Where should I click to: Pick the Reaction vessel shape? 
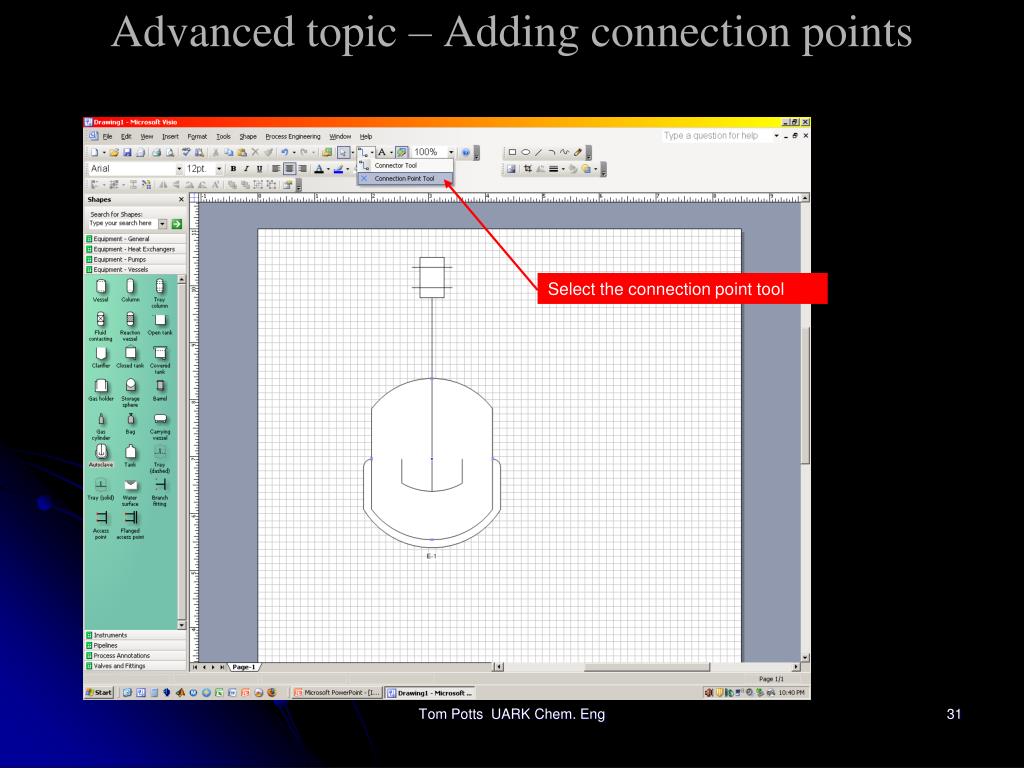pyautogui.click(x=130, y=320)
